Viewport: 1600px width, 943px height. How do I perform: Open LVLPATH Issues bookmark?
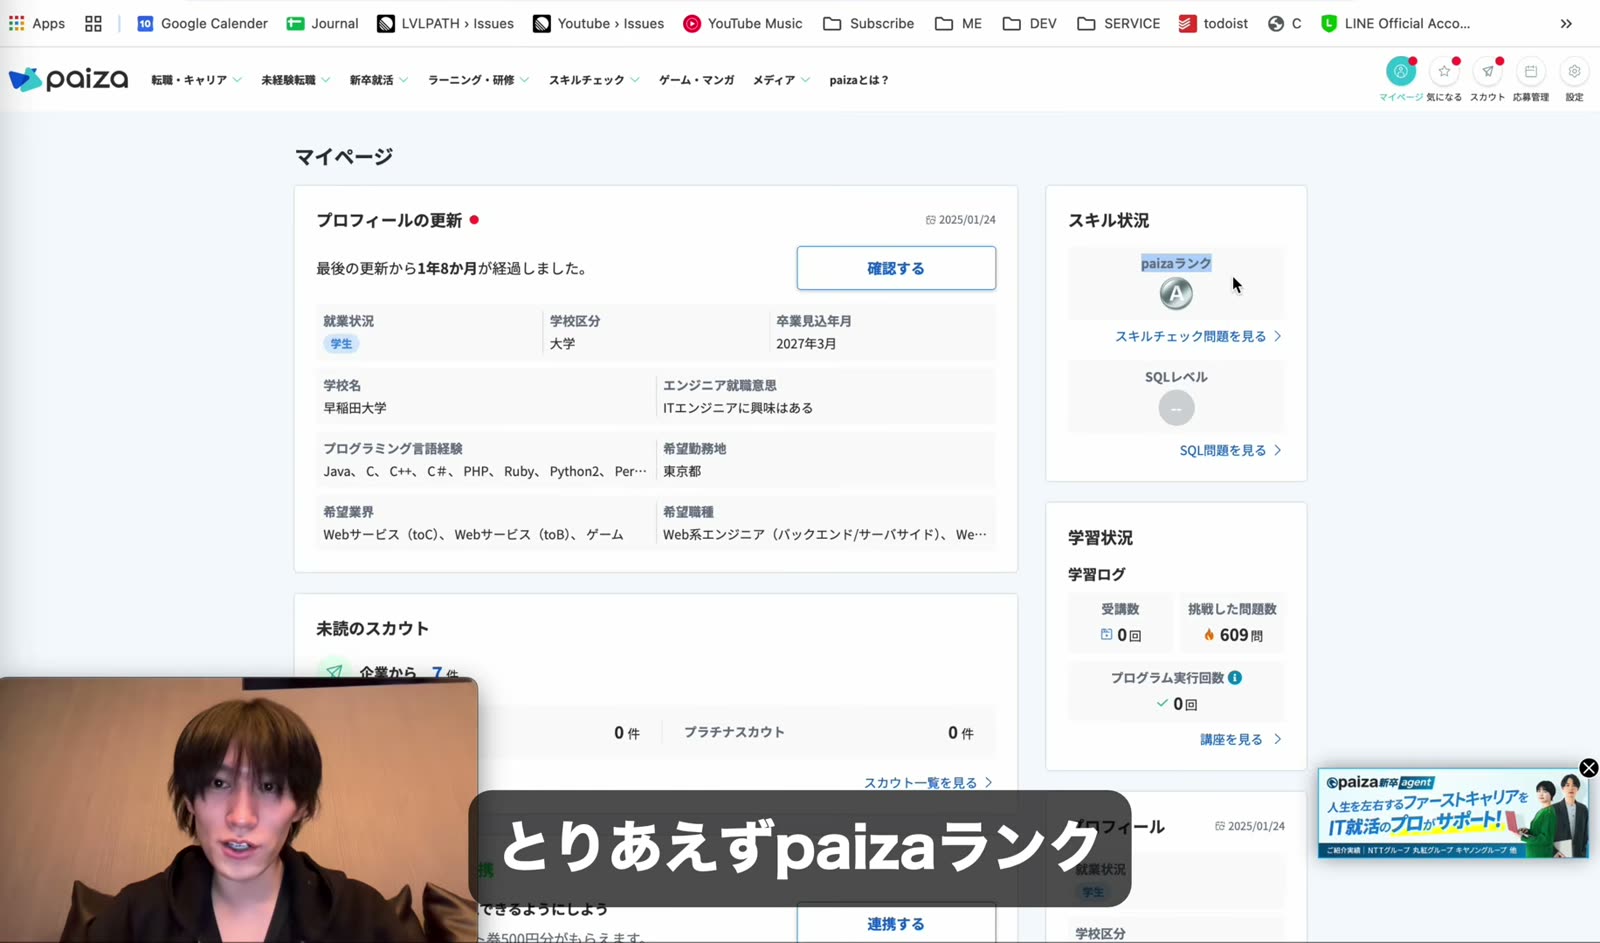point(445,23)
